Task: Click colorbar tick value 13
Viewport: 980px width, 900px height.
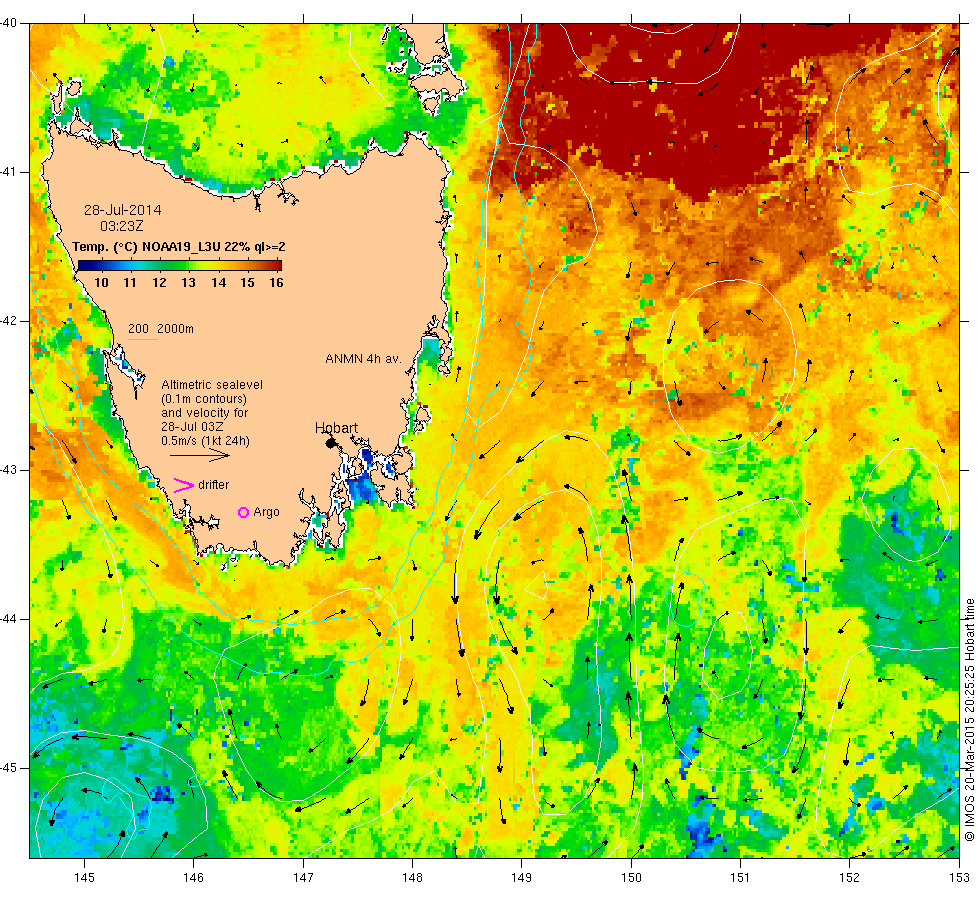Action: pyautogui.click(x=189, y=282)
